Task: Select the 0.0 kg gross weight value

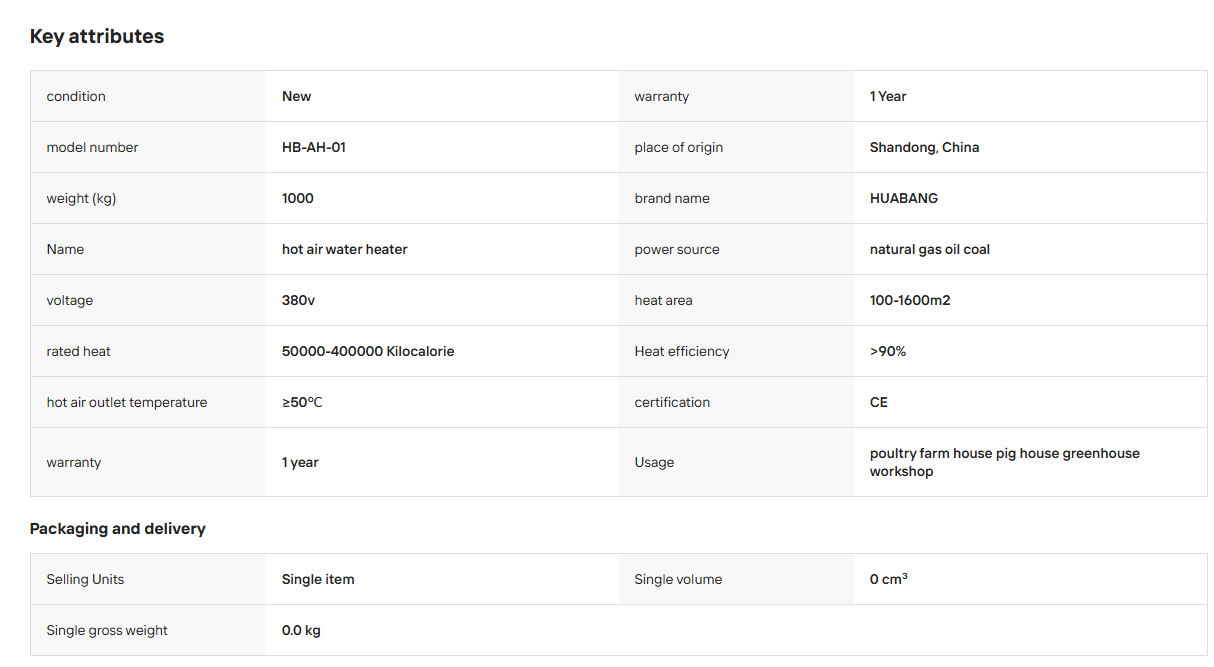Action: coord(301,630)
